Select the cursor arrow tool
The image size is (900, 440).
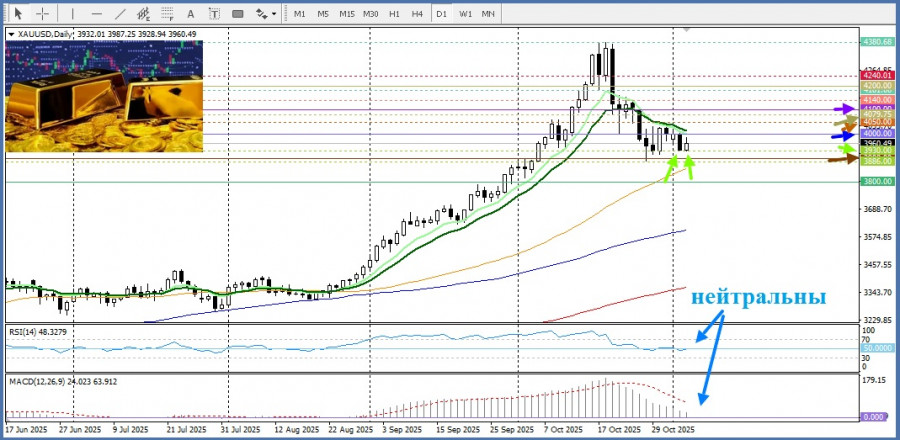pos(18,14)
